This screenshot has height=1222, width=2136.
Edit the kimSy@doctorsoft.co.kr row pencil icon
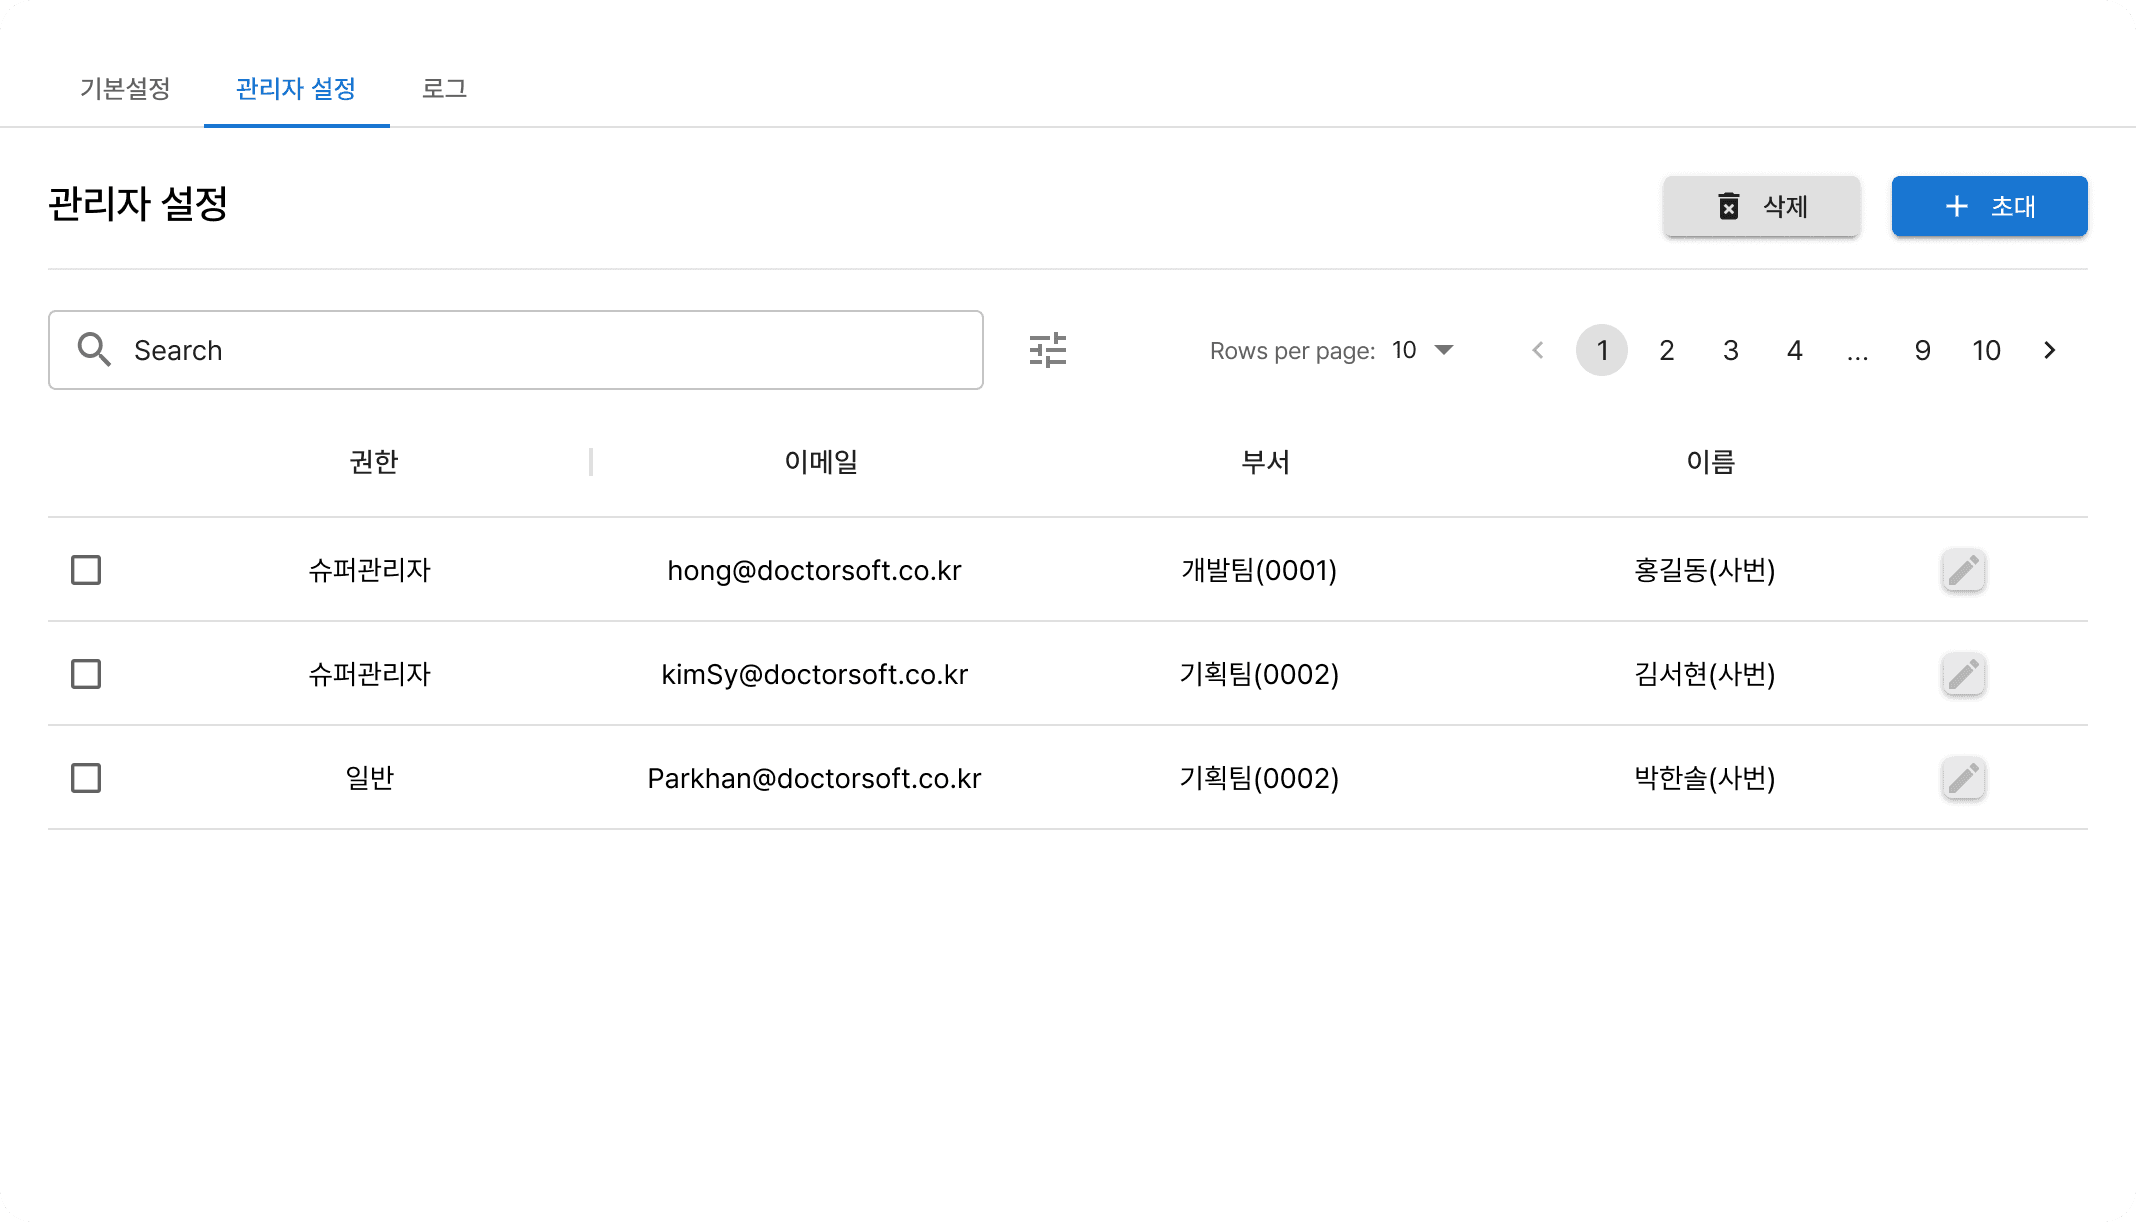[1963, 674]
